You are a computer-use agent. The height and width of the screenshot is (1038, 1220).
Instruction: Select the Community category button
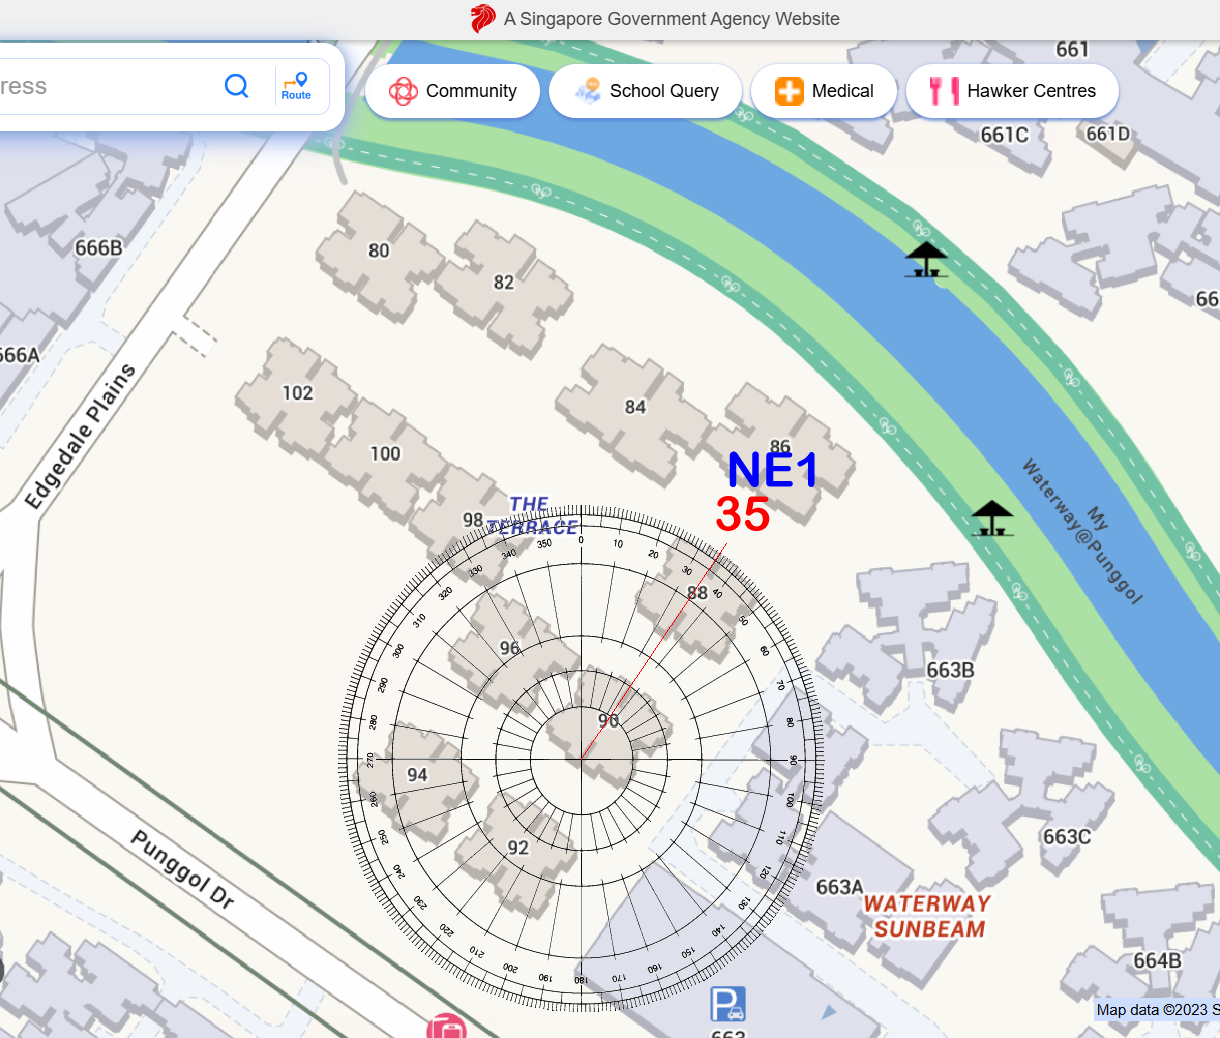click(x=452, y=91)
